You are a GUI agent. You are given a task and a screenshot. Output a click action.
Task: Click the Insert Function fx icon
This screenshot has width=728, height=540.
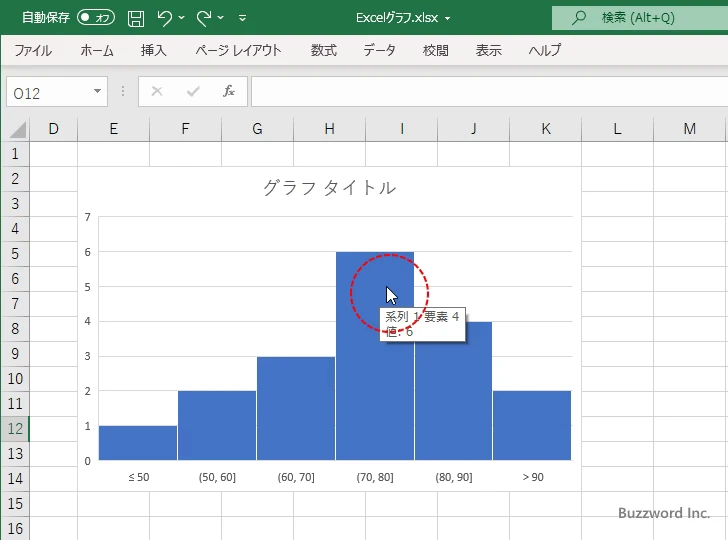tap(229, 91)
